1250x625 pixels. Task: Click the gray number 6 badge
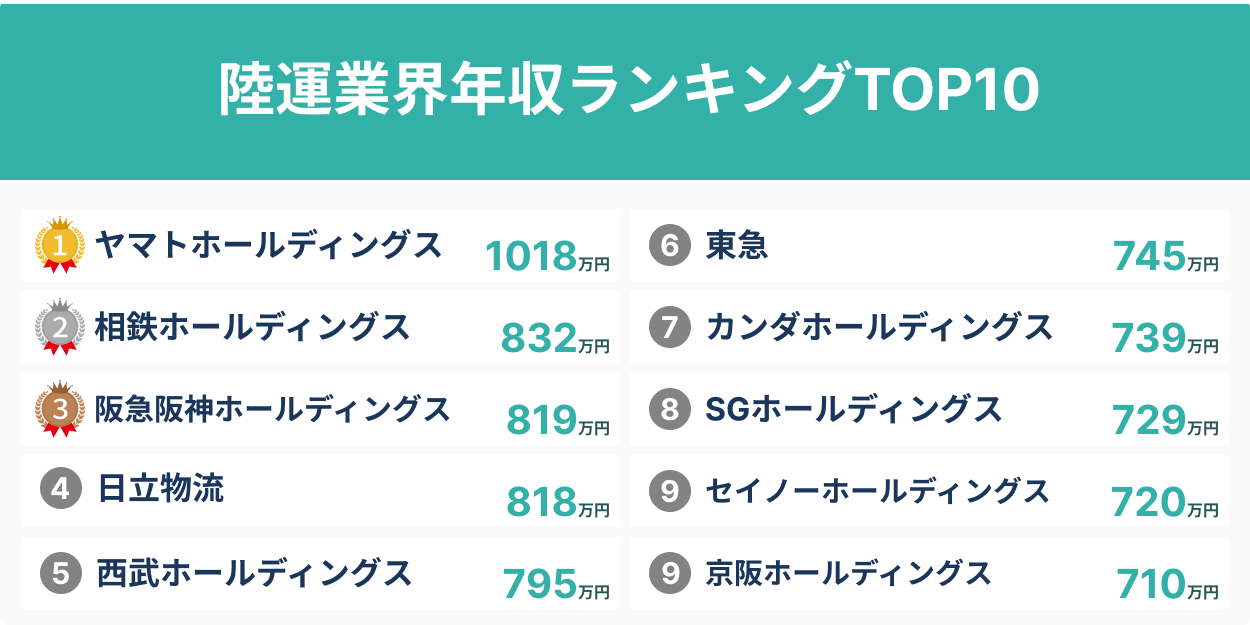click(x=669, y=246)
